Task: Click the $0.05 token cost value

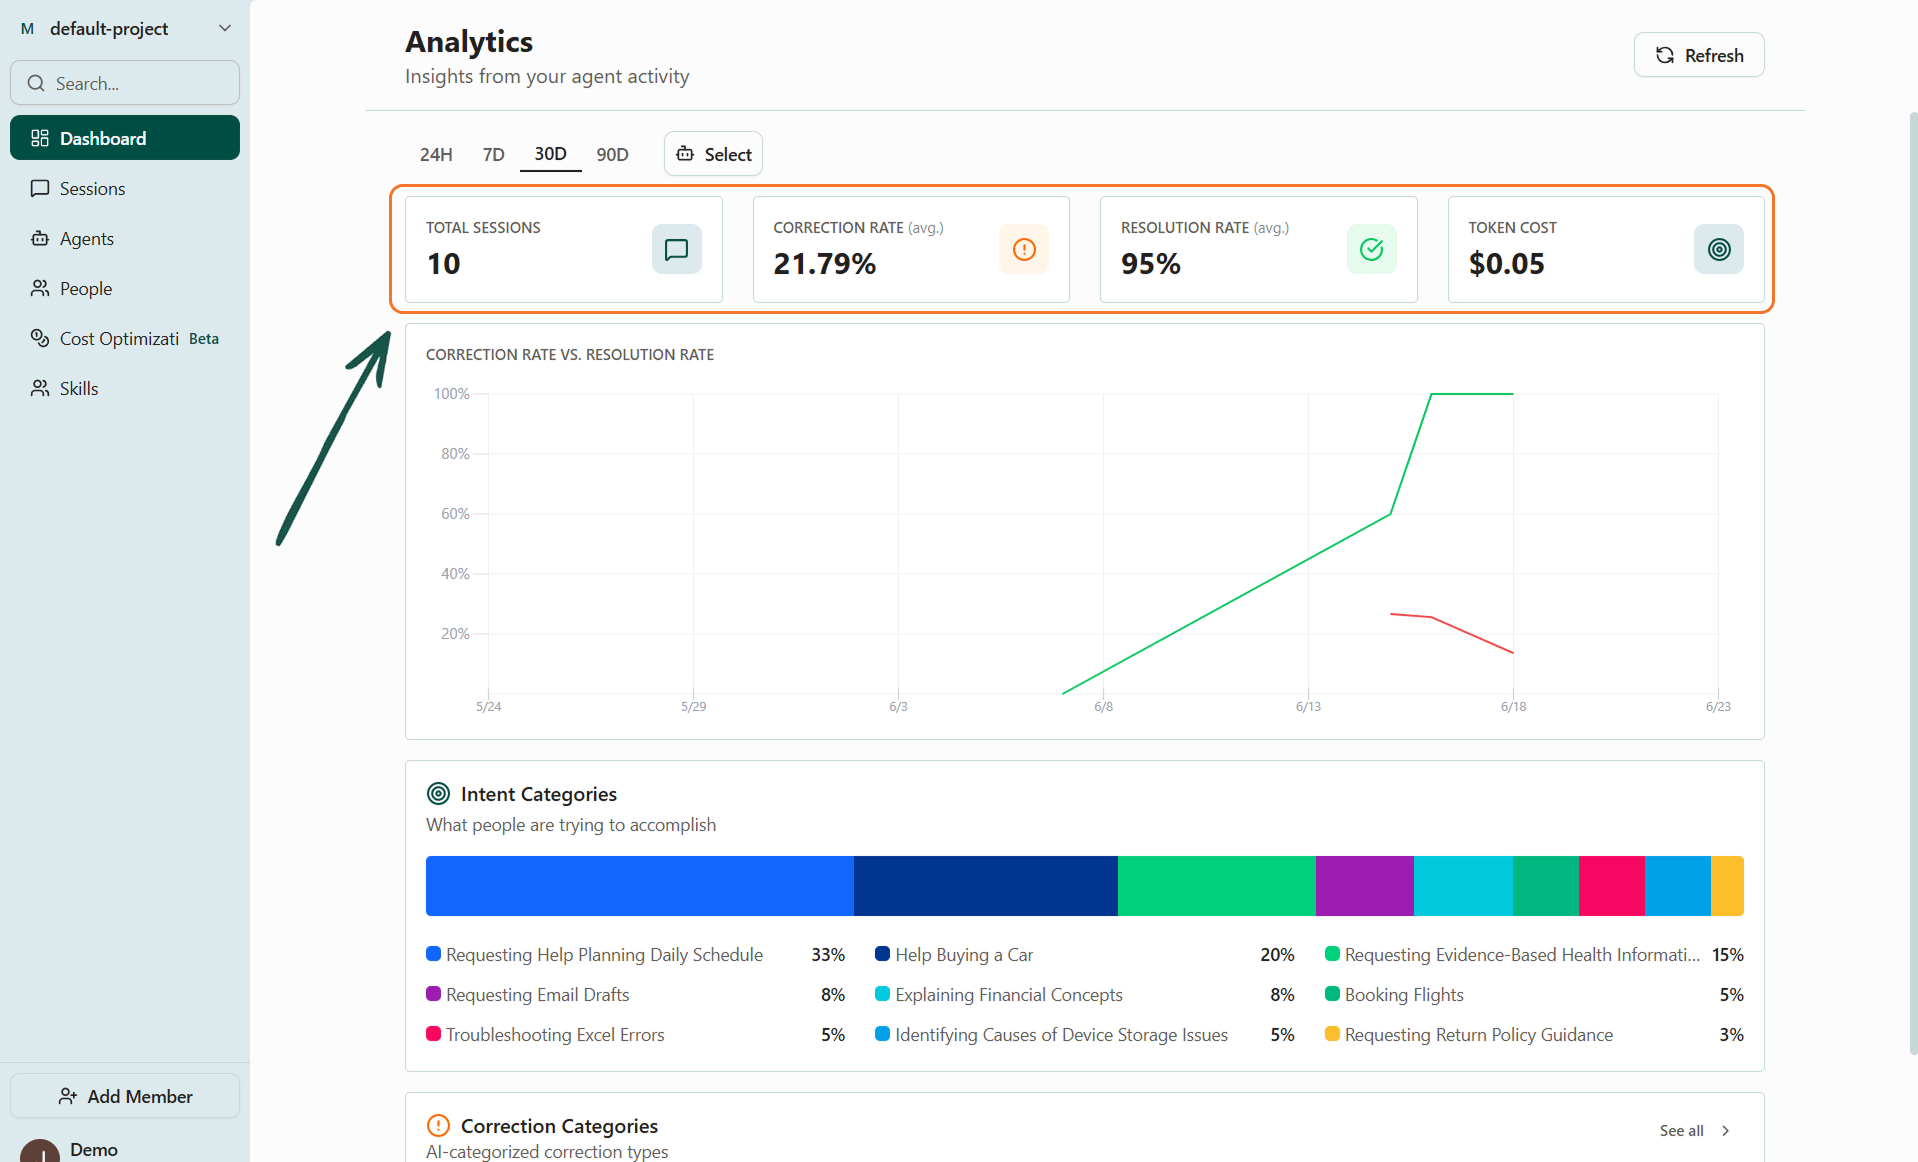Action: [x=1506, y=264]
